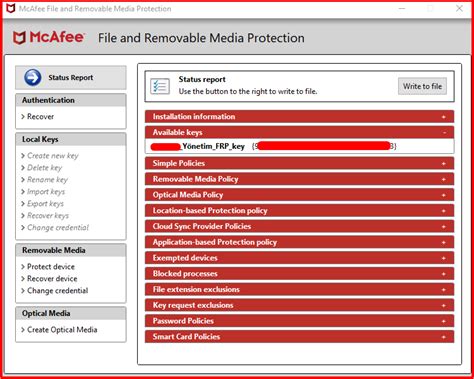Expand the Blocked processes section
The image size is (474, 379).
point(299,274)
